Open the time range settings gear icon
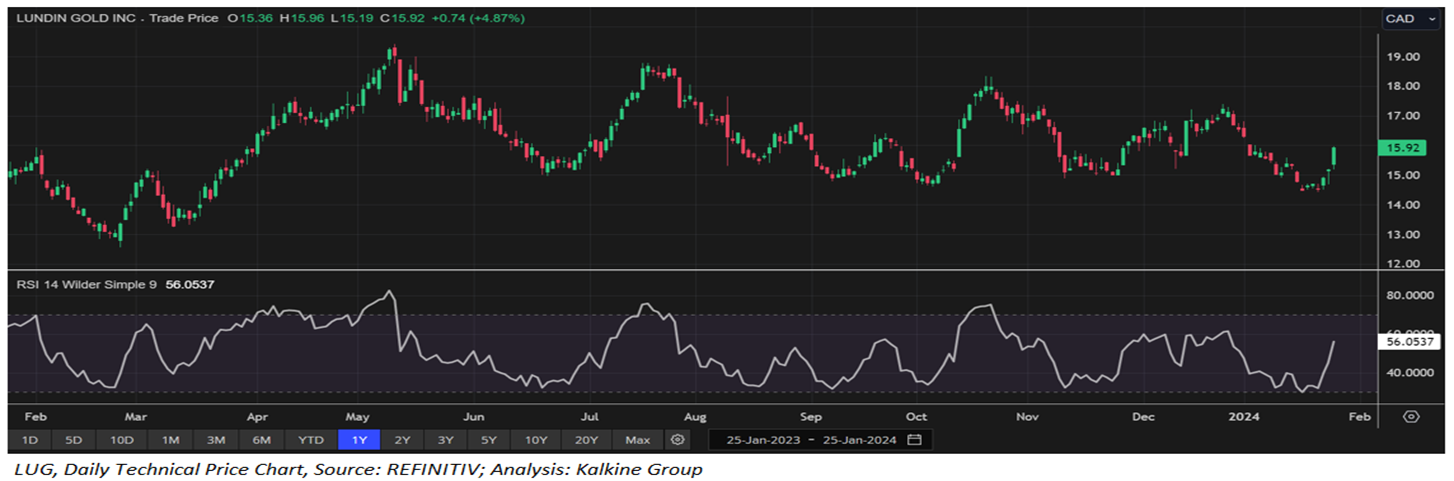This screenshot has width=1454, height=481. (678, 440)
